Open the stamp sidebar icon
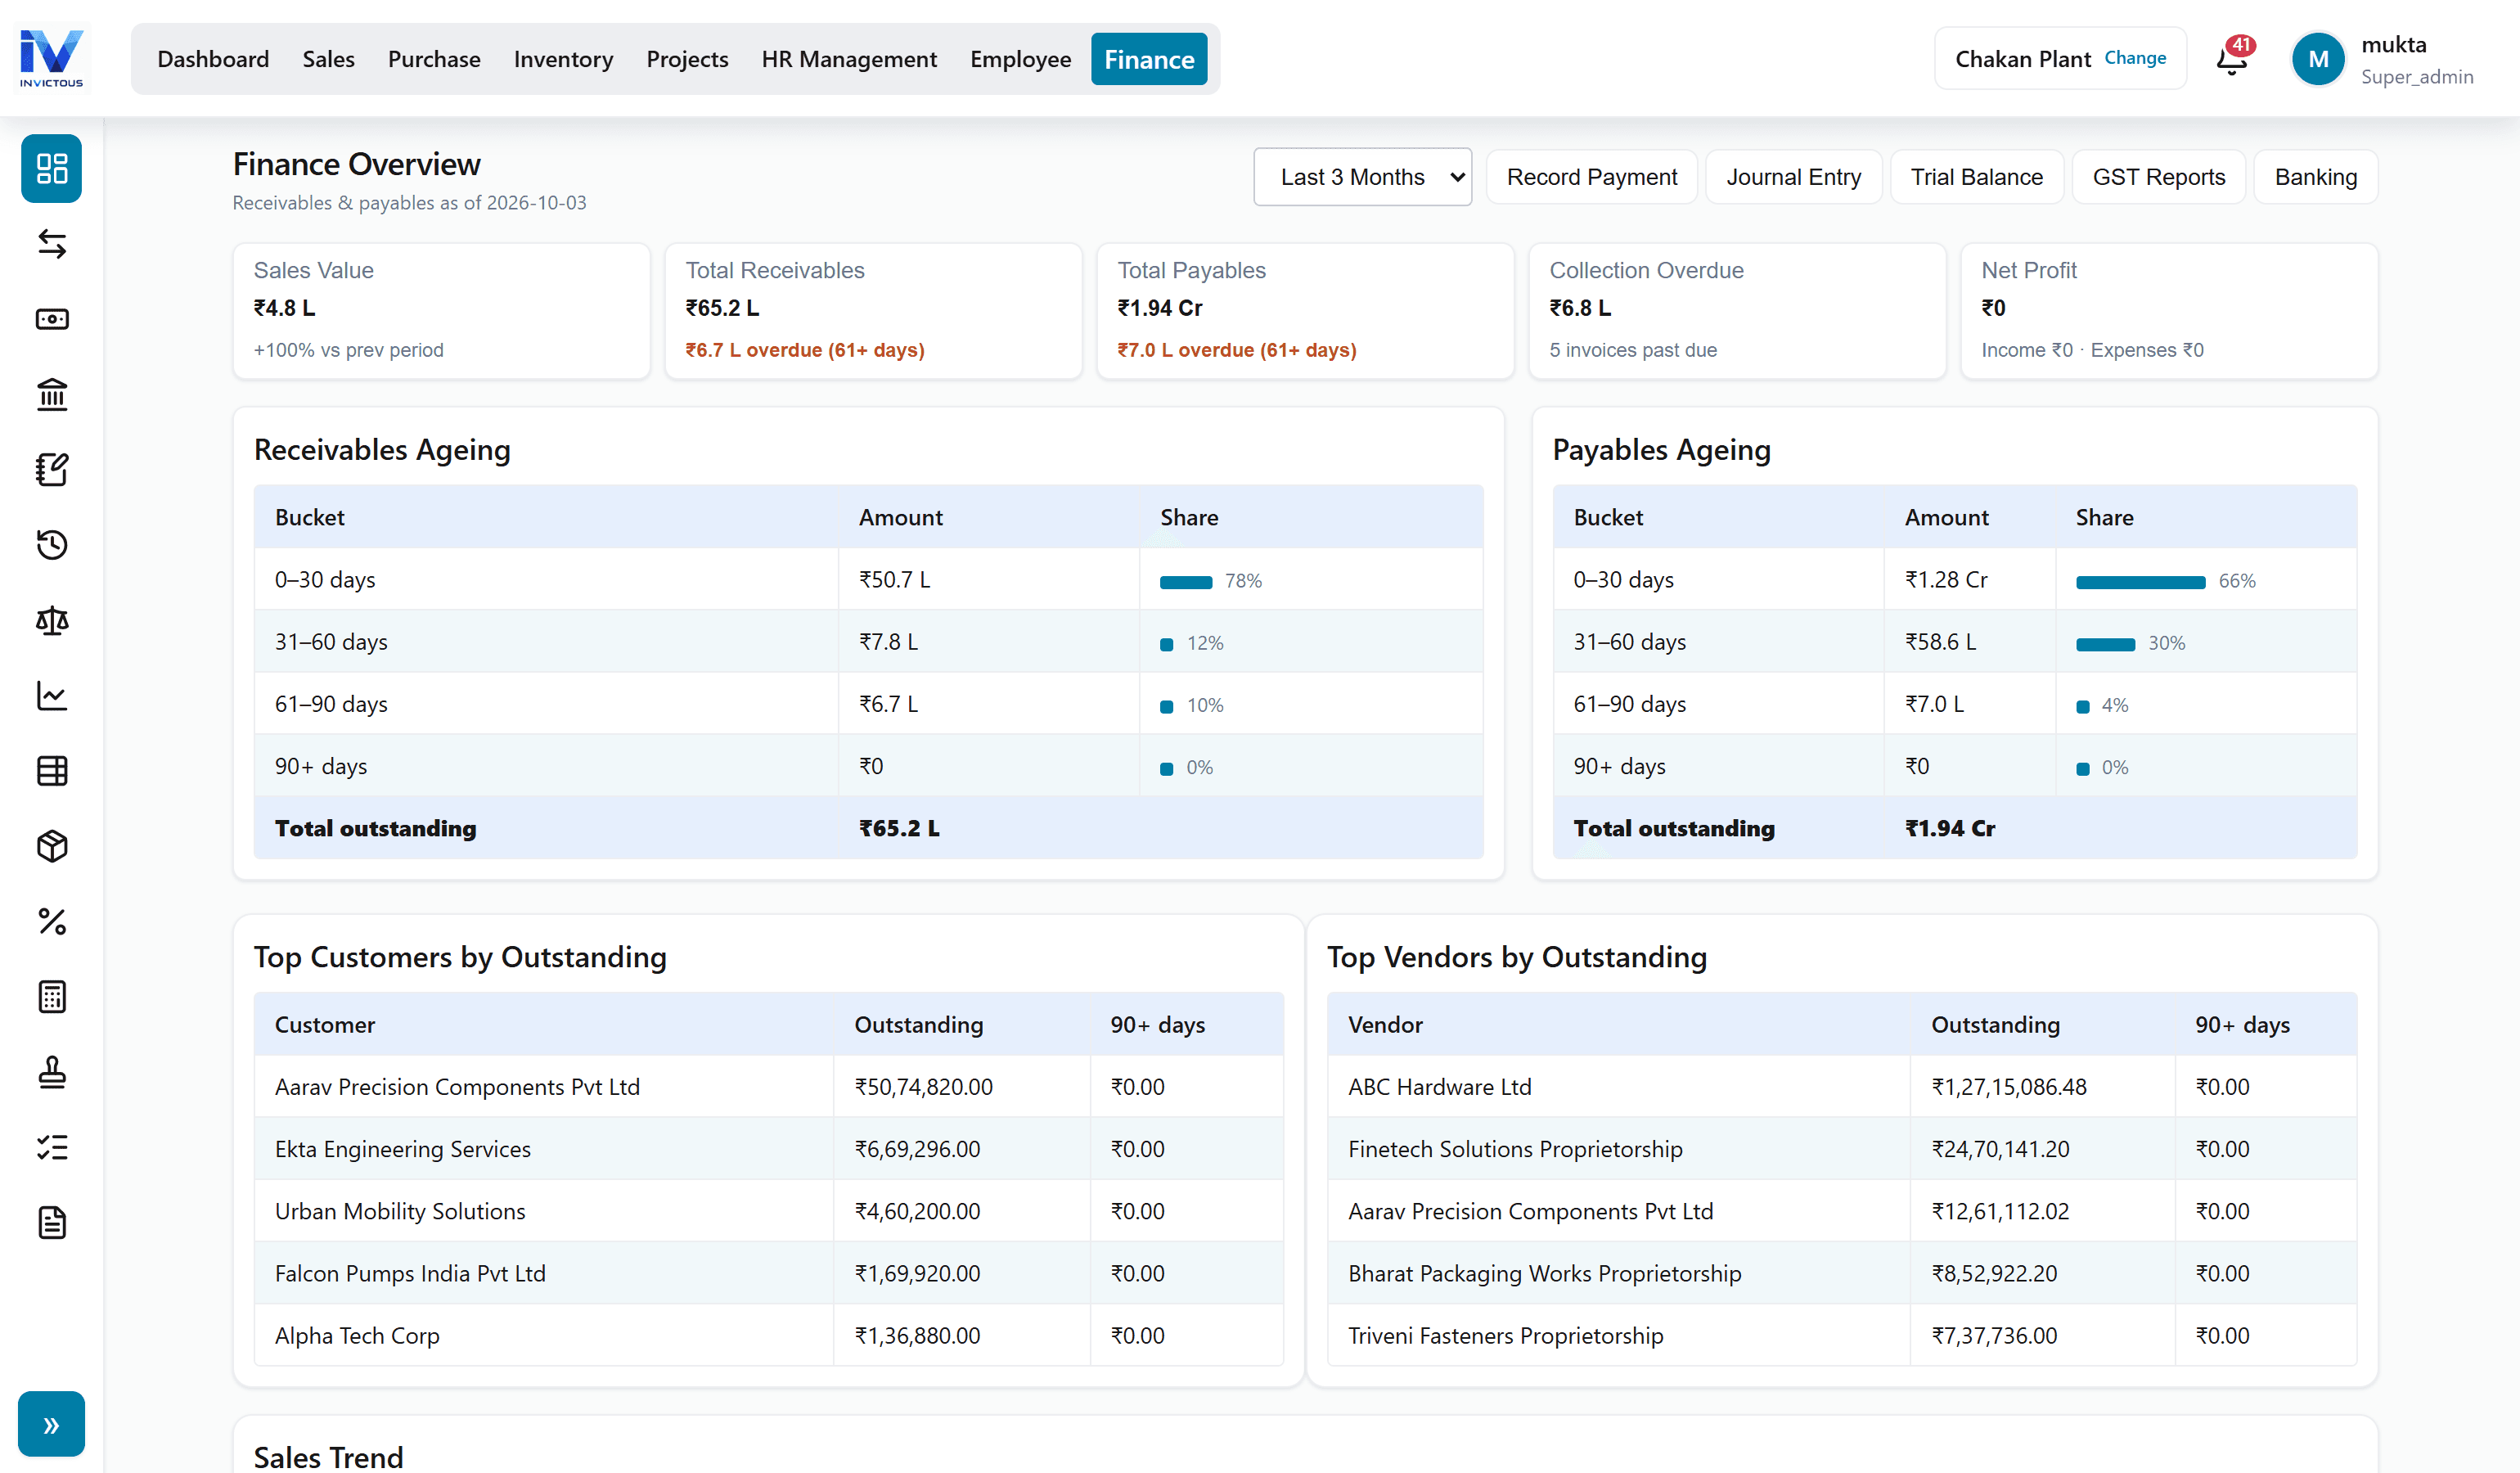2520x1473 pixels. click(51, 1072)
